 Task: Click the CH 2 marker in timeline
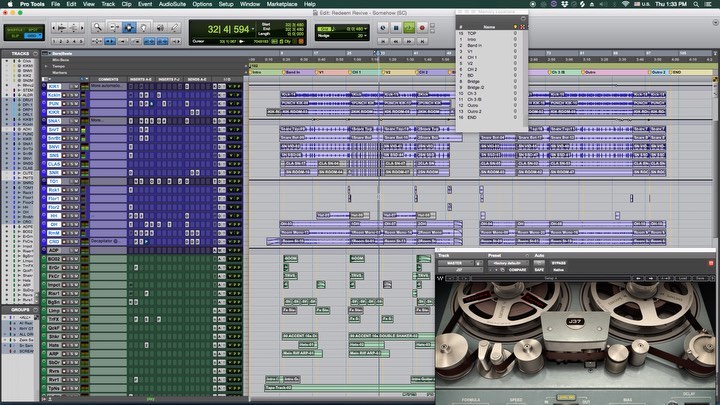pyautogui.click(x=423, y=72)
